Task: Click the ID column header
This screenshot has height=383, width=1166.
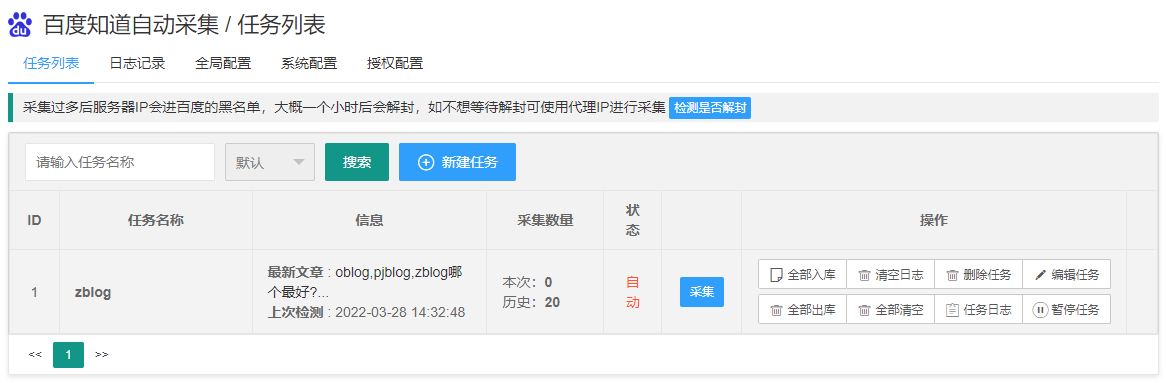Action: 34,220
